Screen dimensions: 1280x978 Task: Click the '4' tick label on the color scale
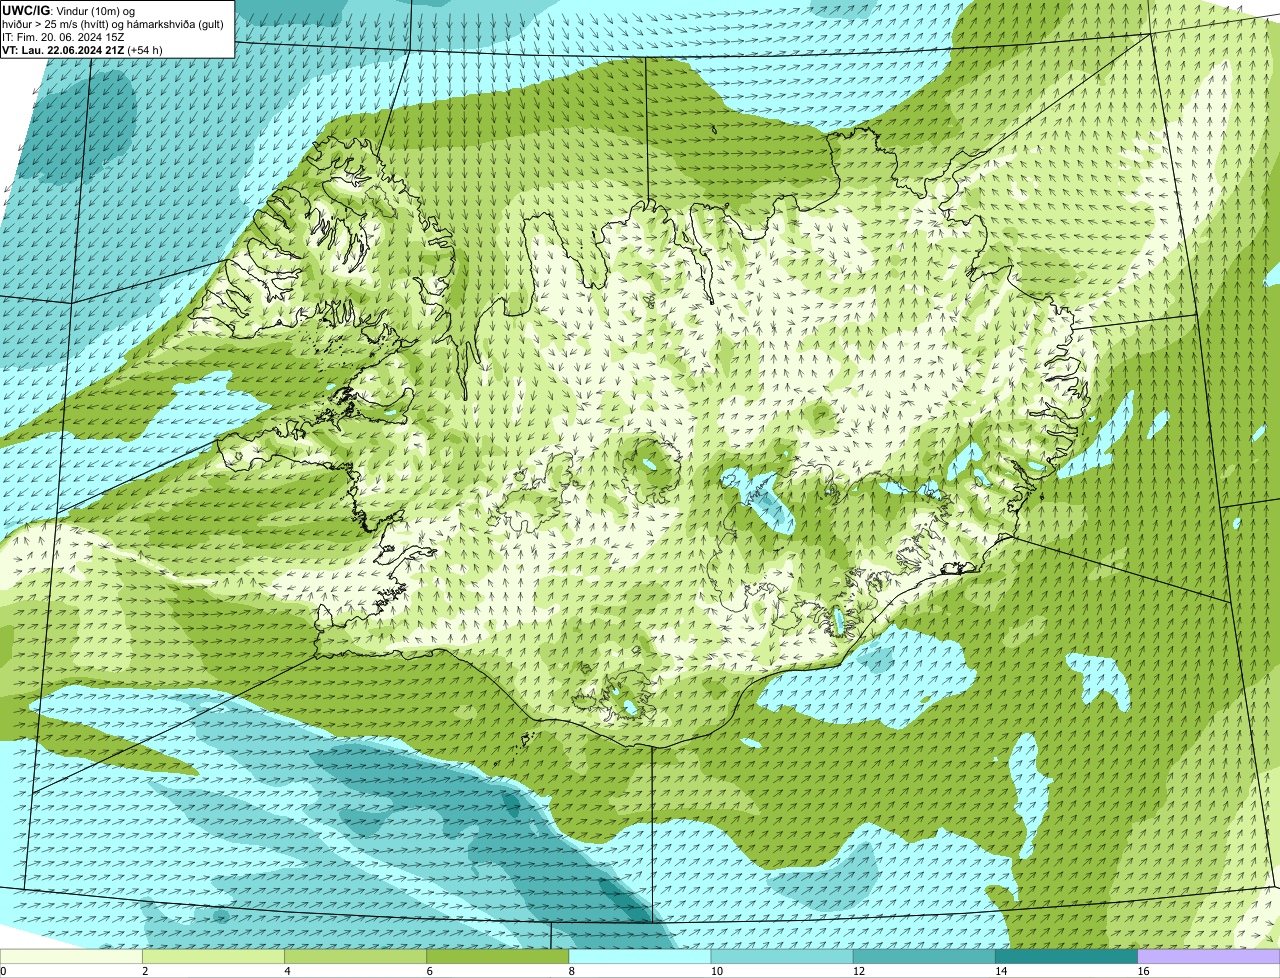pyautogui.click(x=288, y=971)
